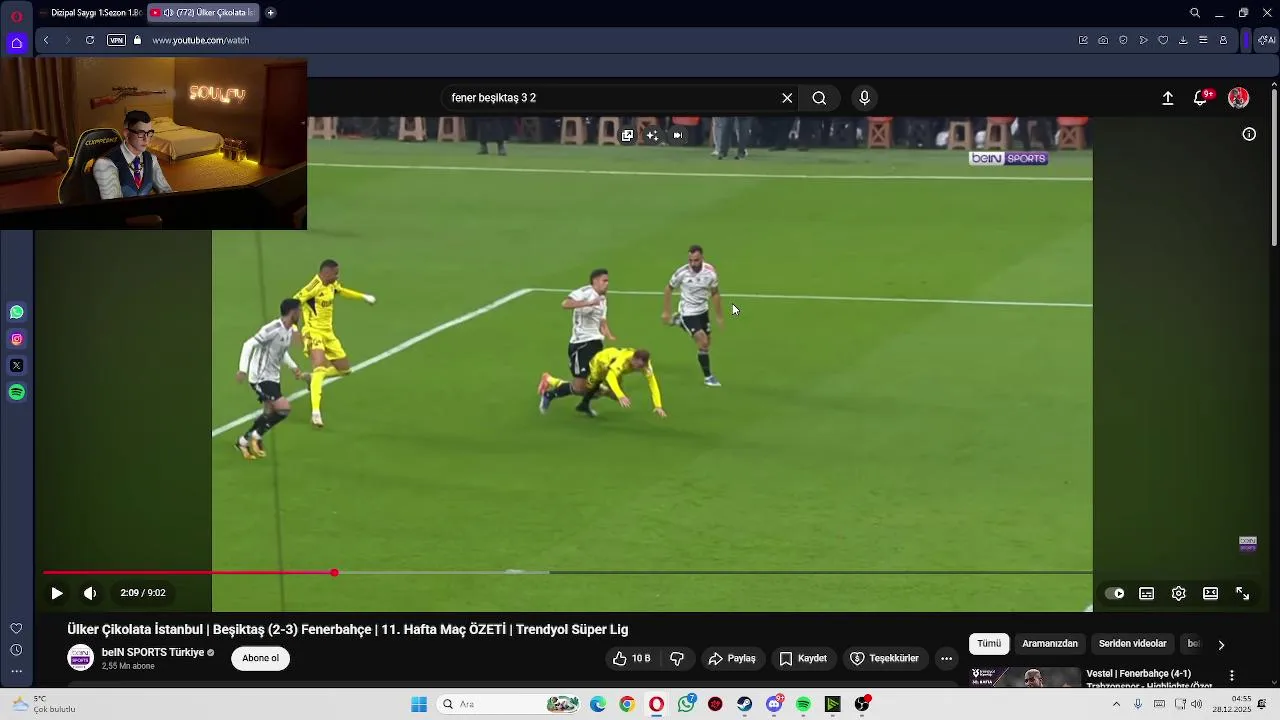
Task: Reload the page with refresh icon
Action: point(90,40)
